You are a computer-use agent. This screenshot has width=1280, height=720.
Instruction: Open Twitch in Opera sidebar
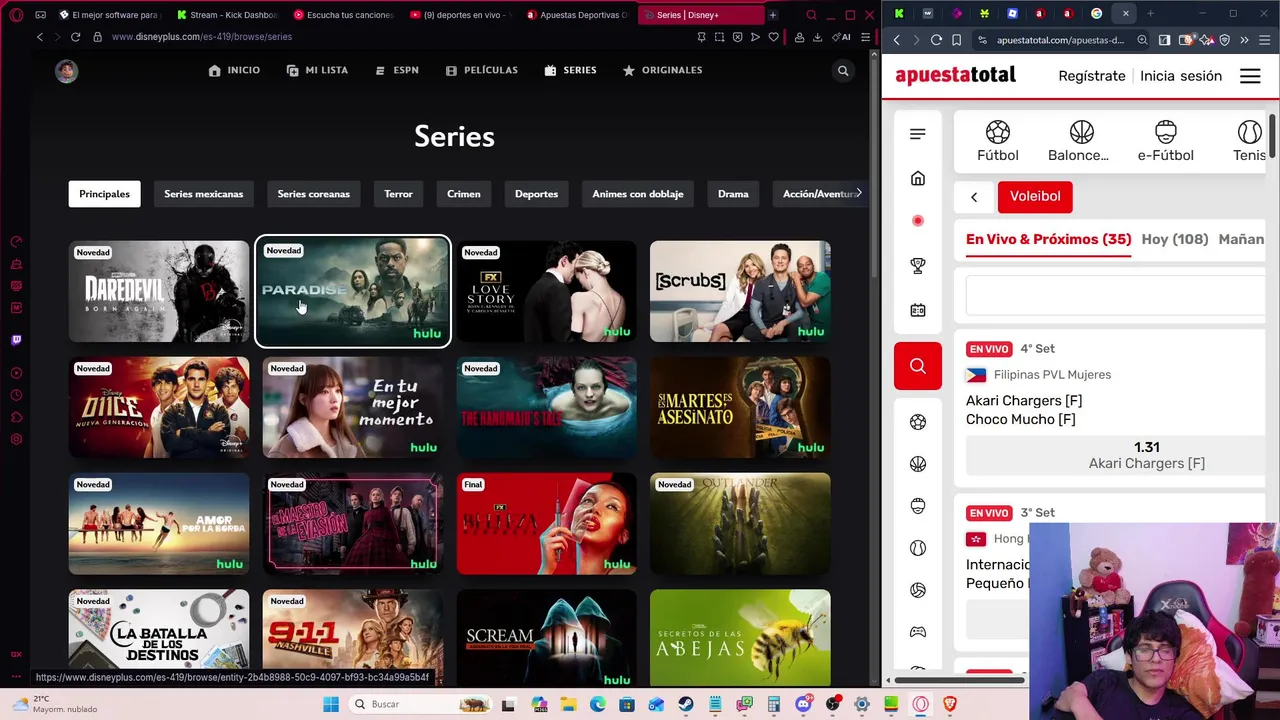16,340
